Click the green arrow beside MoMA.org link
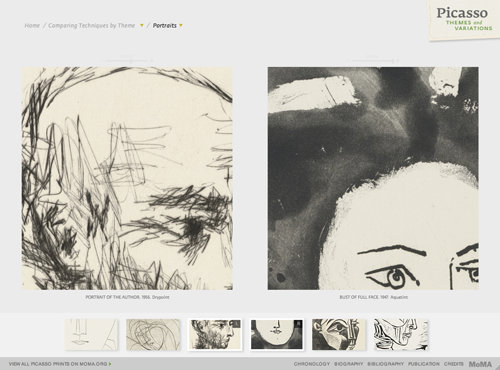 point(110,364)
